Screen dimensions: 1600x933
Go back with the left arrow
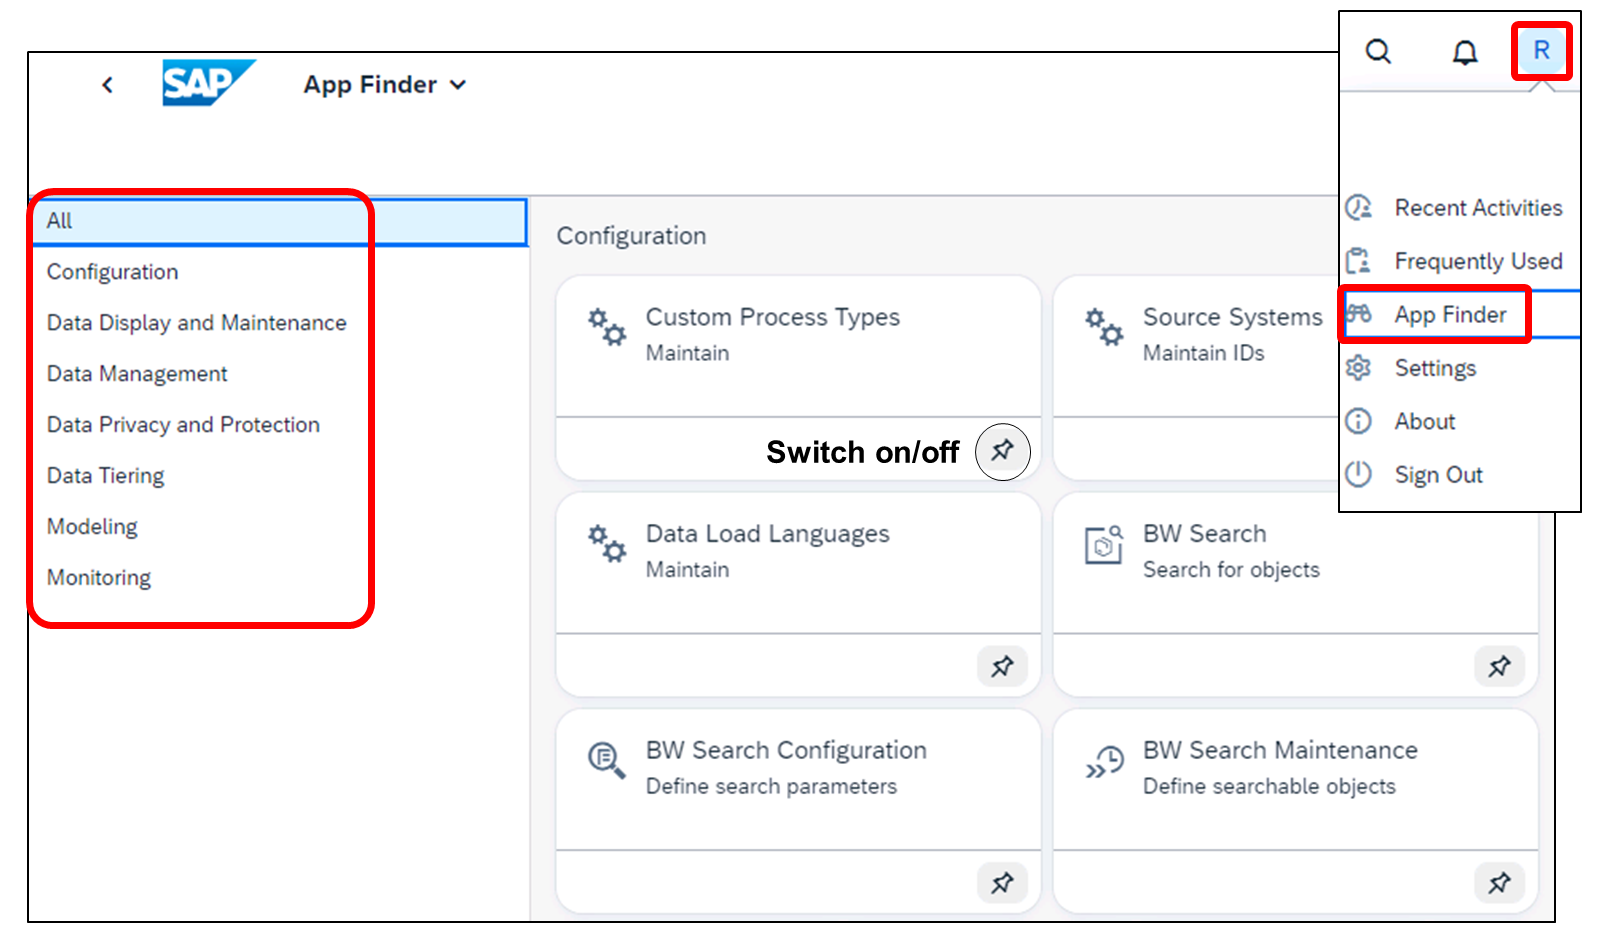pos(108,85)
